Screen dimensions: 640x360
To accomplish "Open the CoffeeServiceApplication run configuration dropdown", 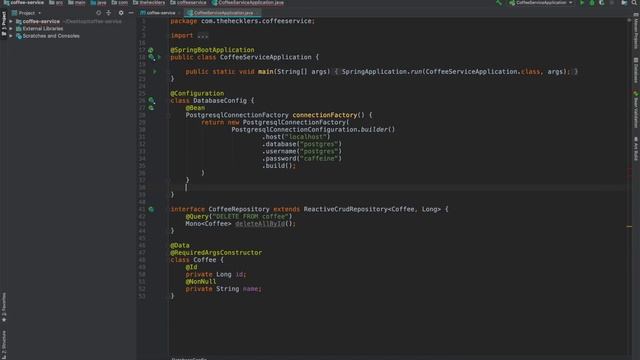I will pyautogui.click(x=540, y=3).
